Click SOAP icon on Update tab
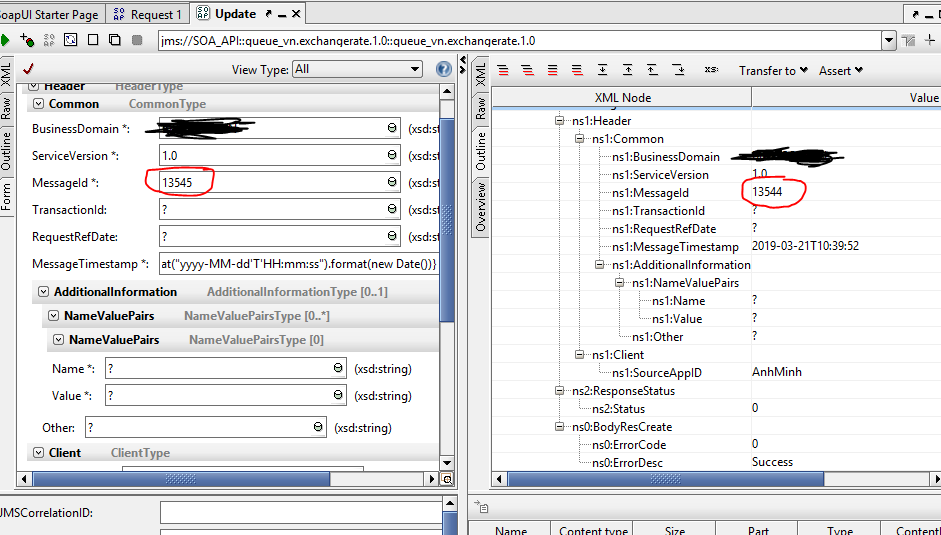This screenshot has width=941, height=535. point(203,13)
